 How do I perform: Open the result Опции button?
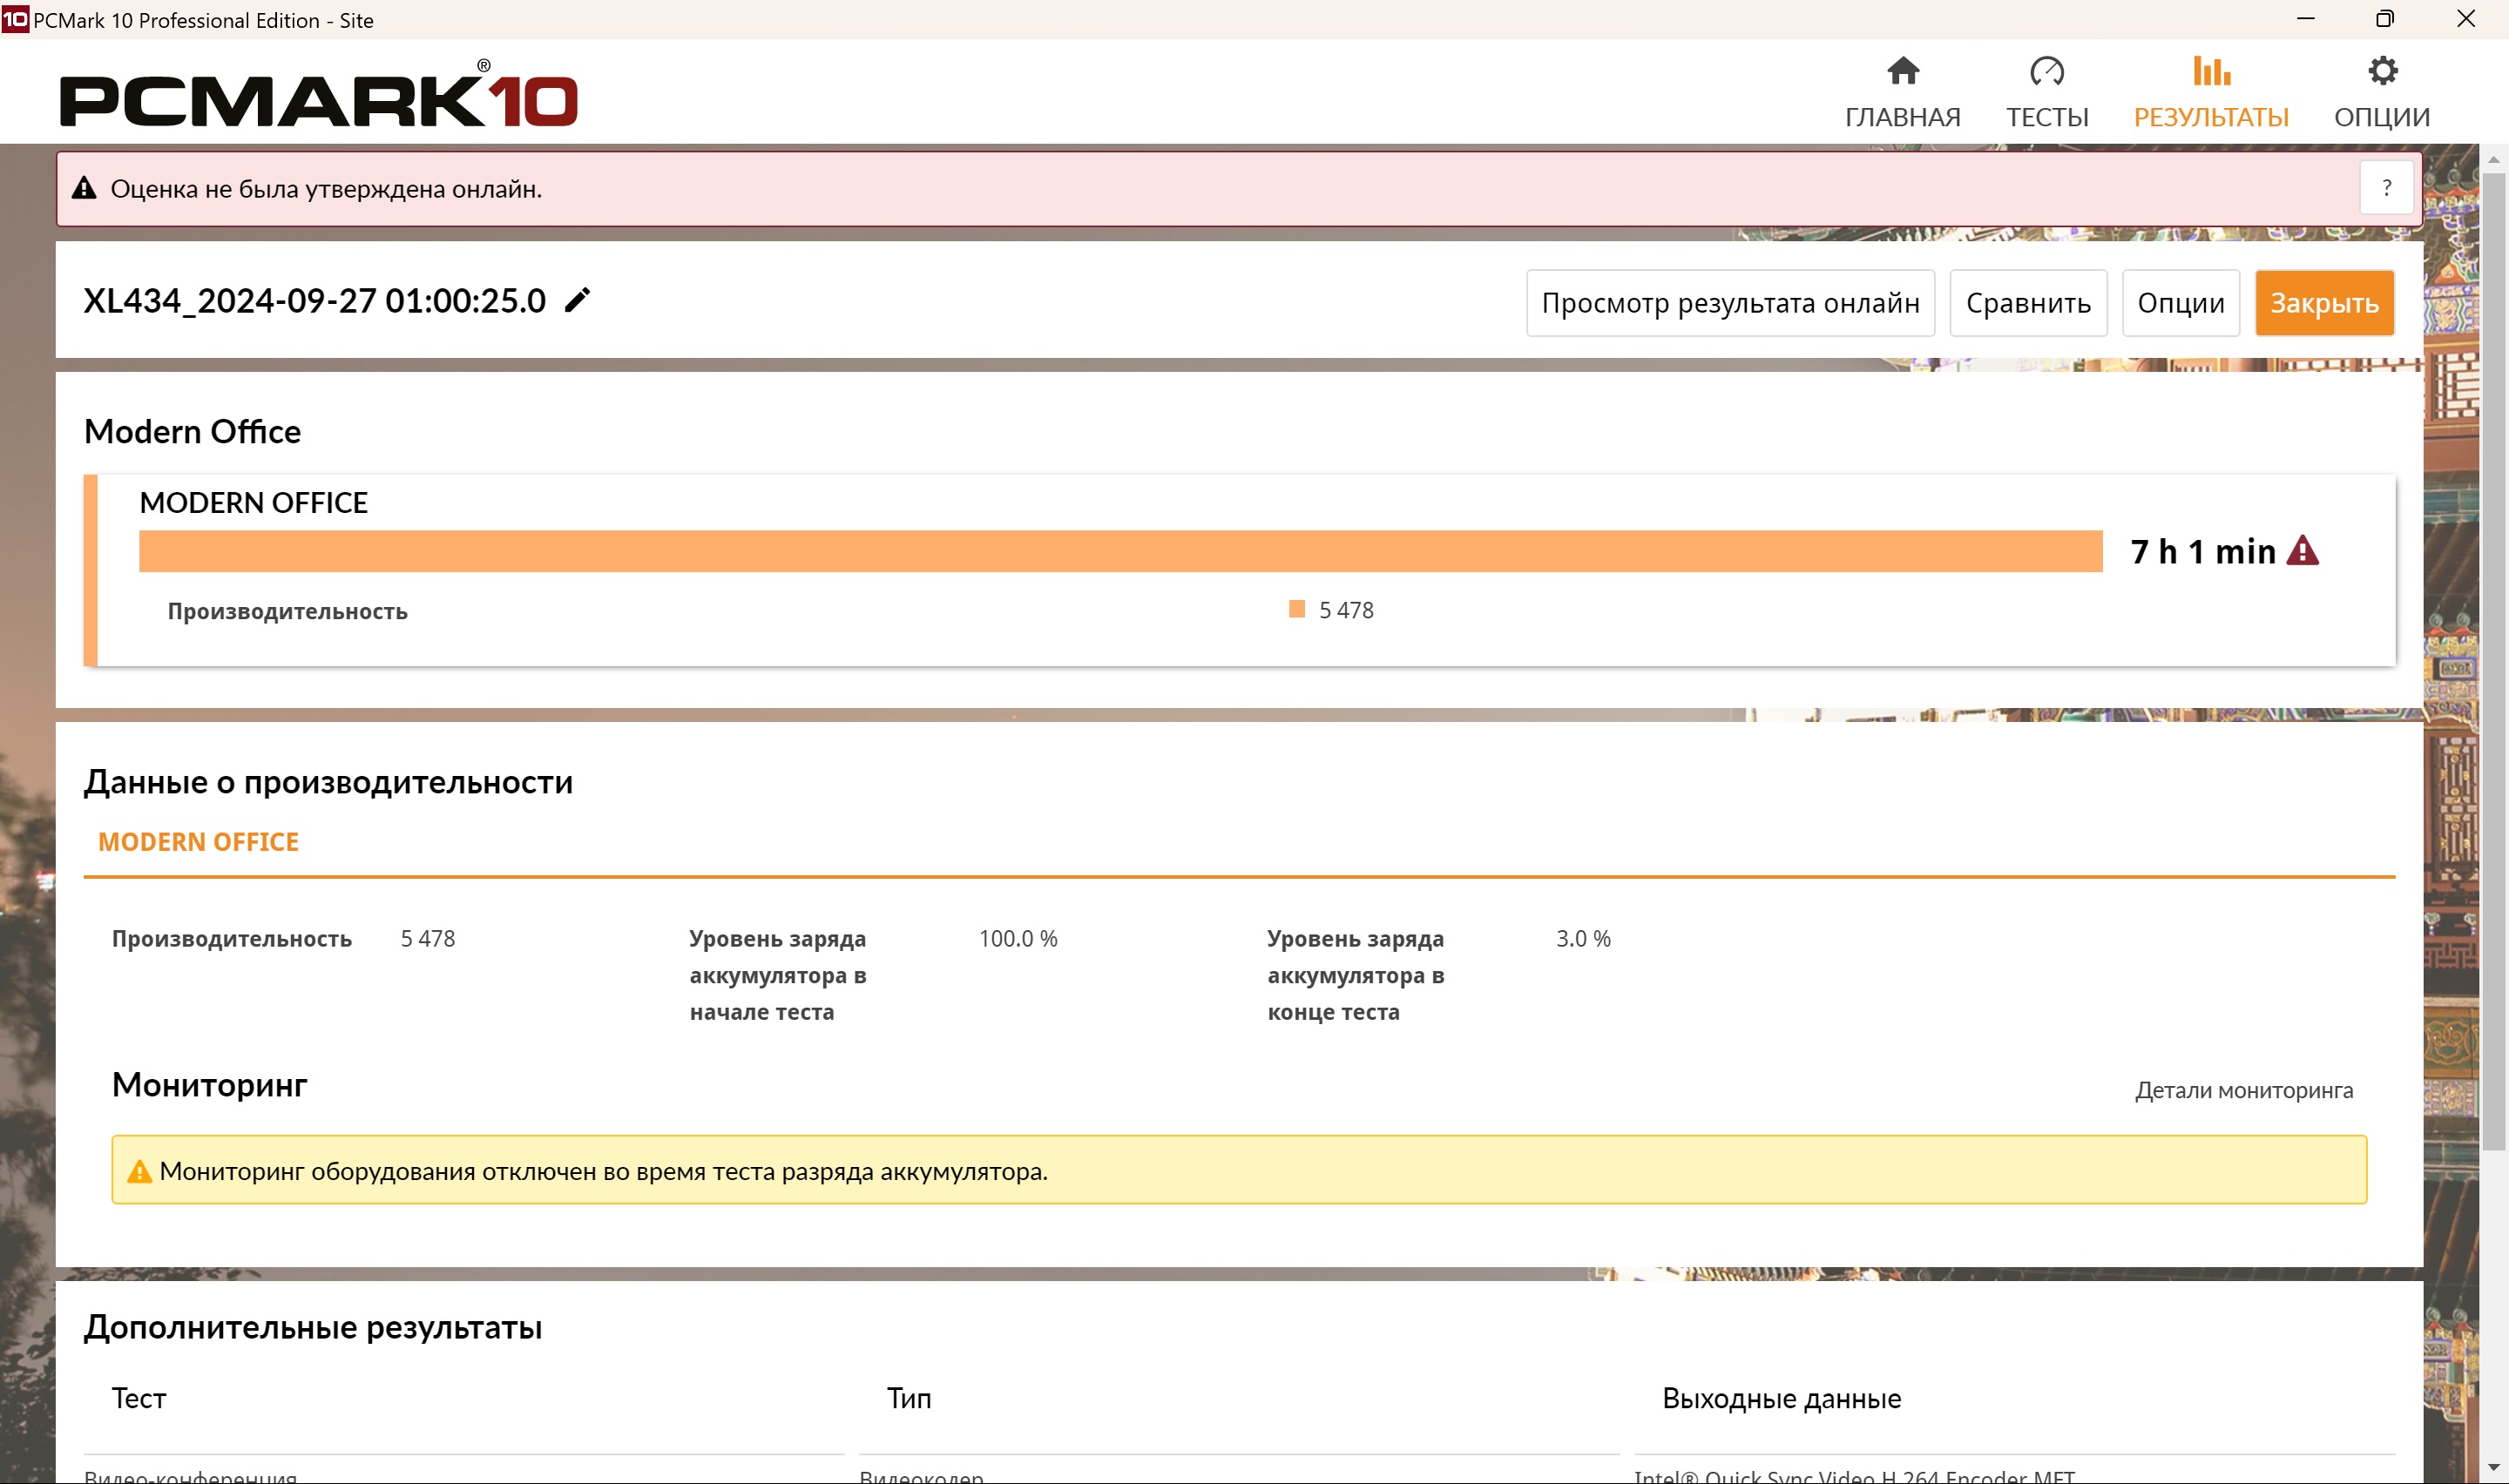pyautogui.click(x=2180, y=303)
